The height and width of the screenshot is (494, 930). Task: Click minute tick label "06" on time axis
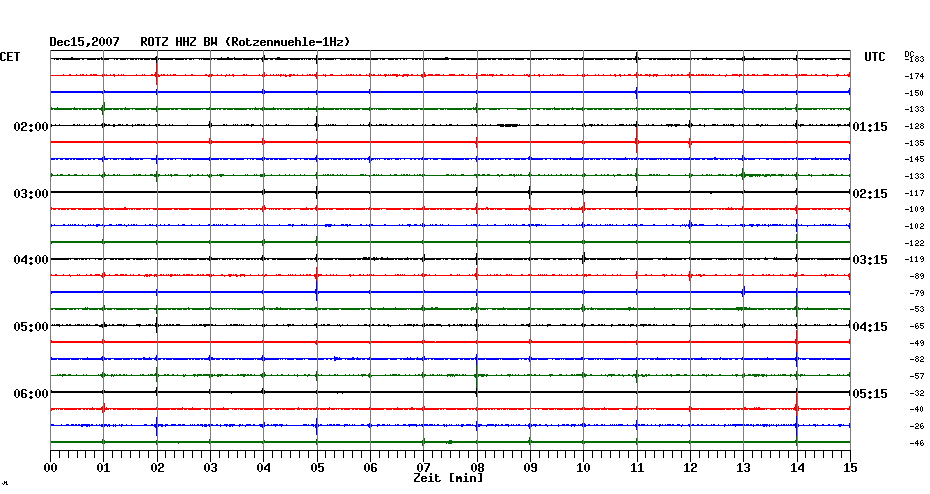pyautogui.click(x=371, y=468)
